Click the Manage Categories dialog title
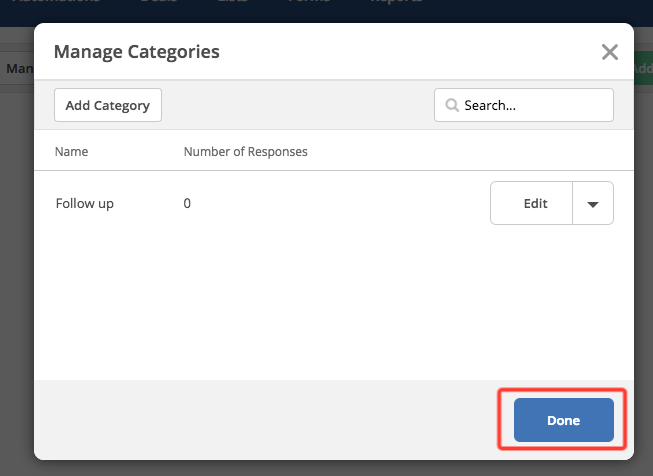The width and height of the screenshot is (653, 476). 136,52
